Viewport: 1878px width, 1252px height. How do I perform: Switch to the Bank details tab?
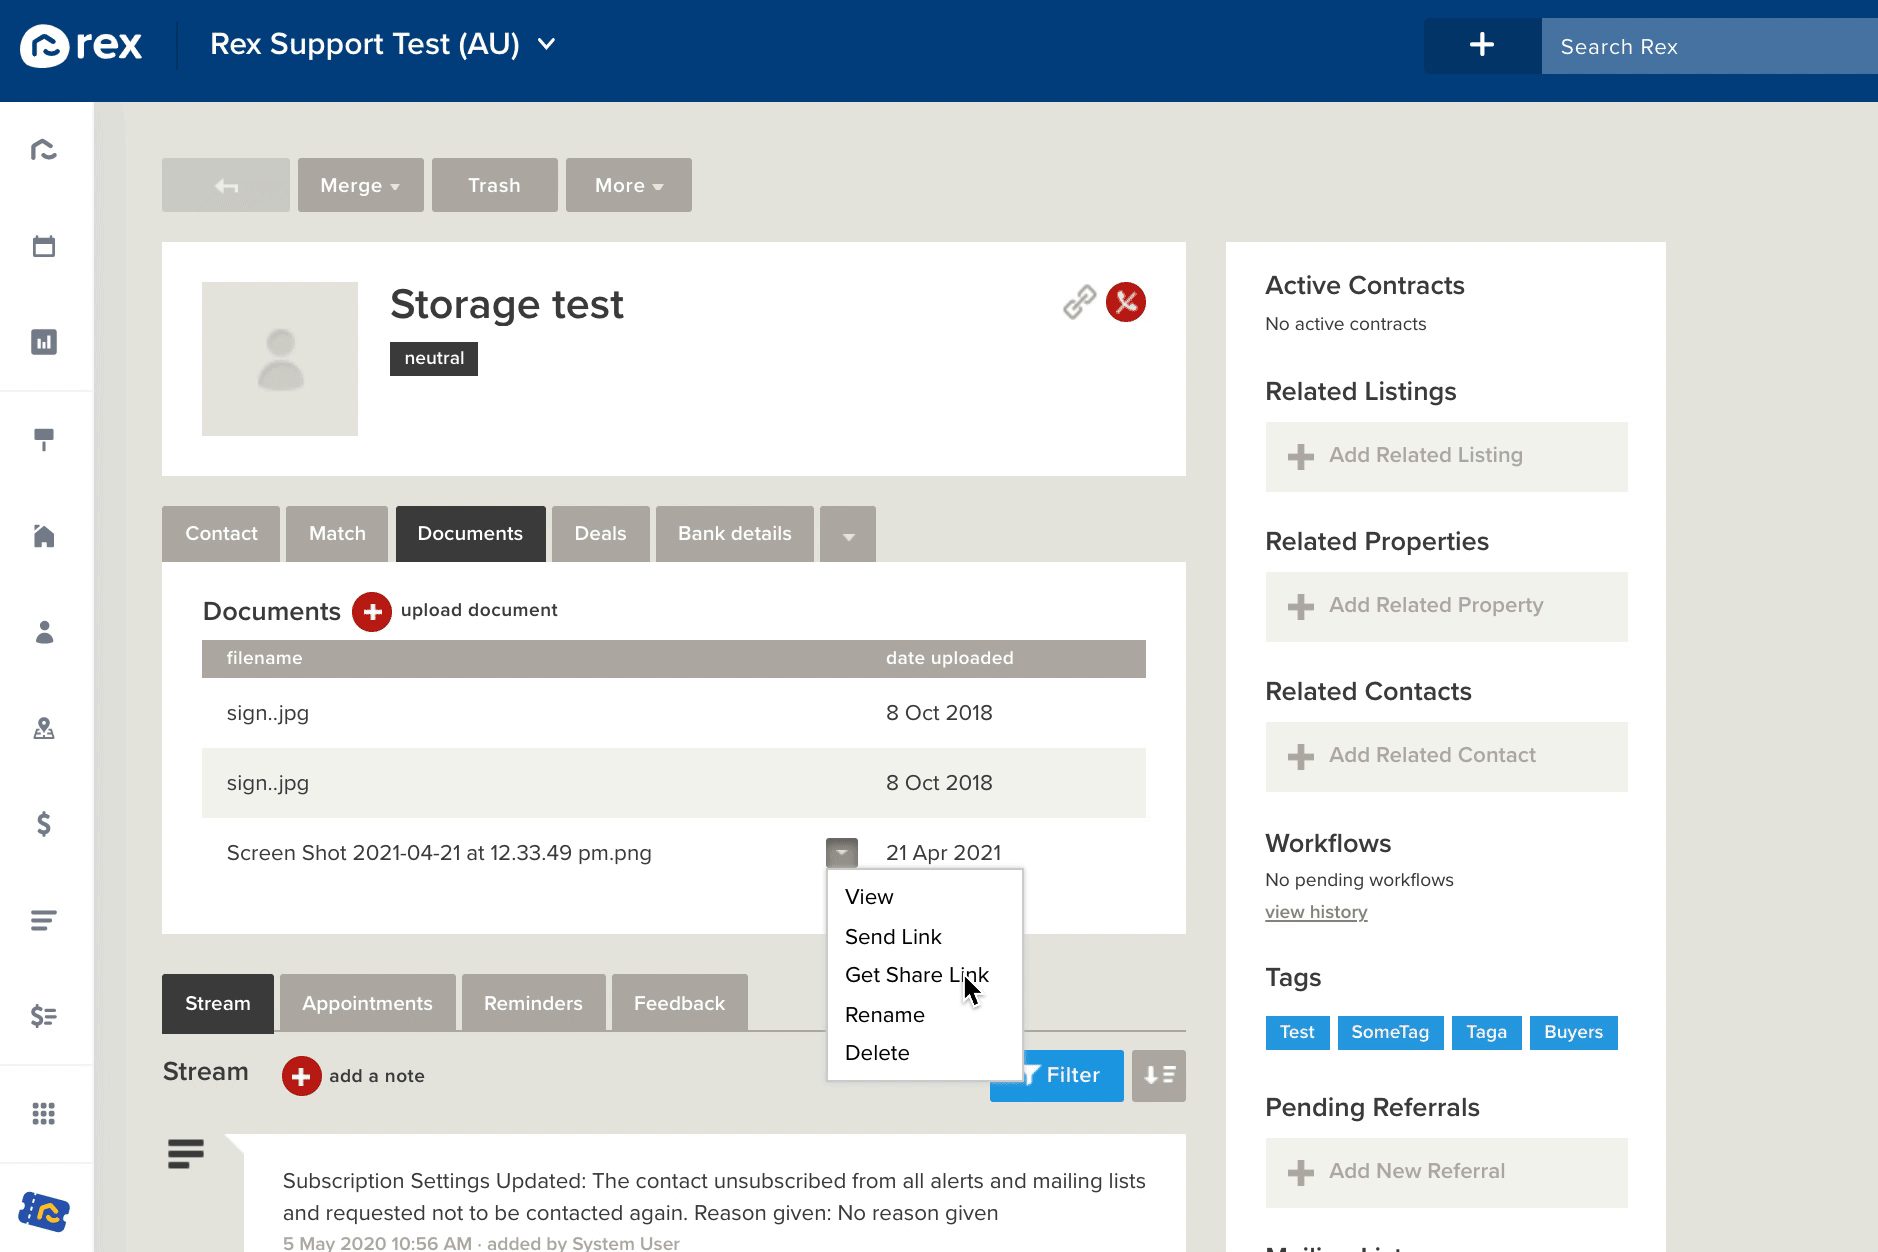click(734, 534)
